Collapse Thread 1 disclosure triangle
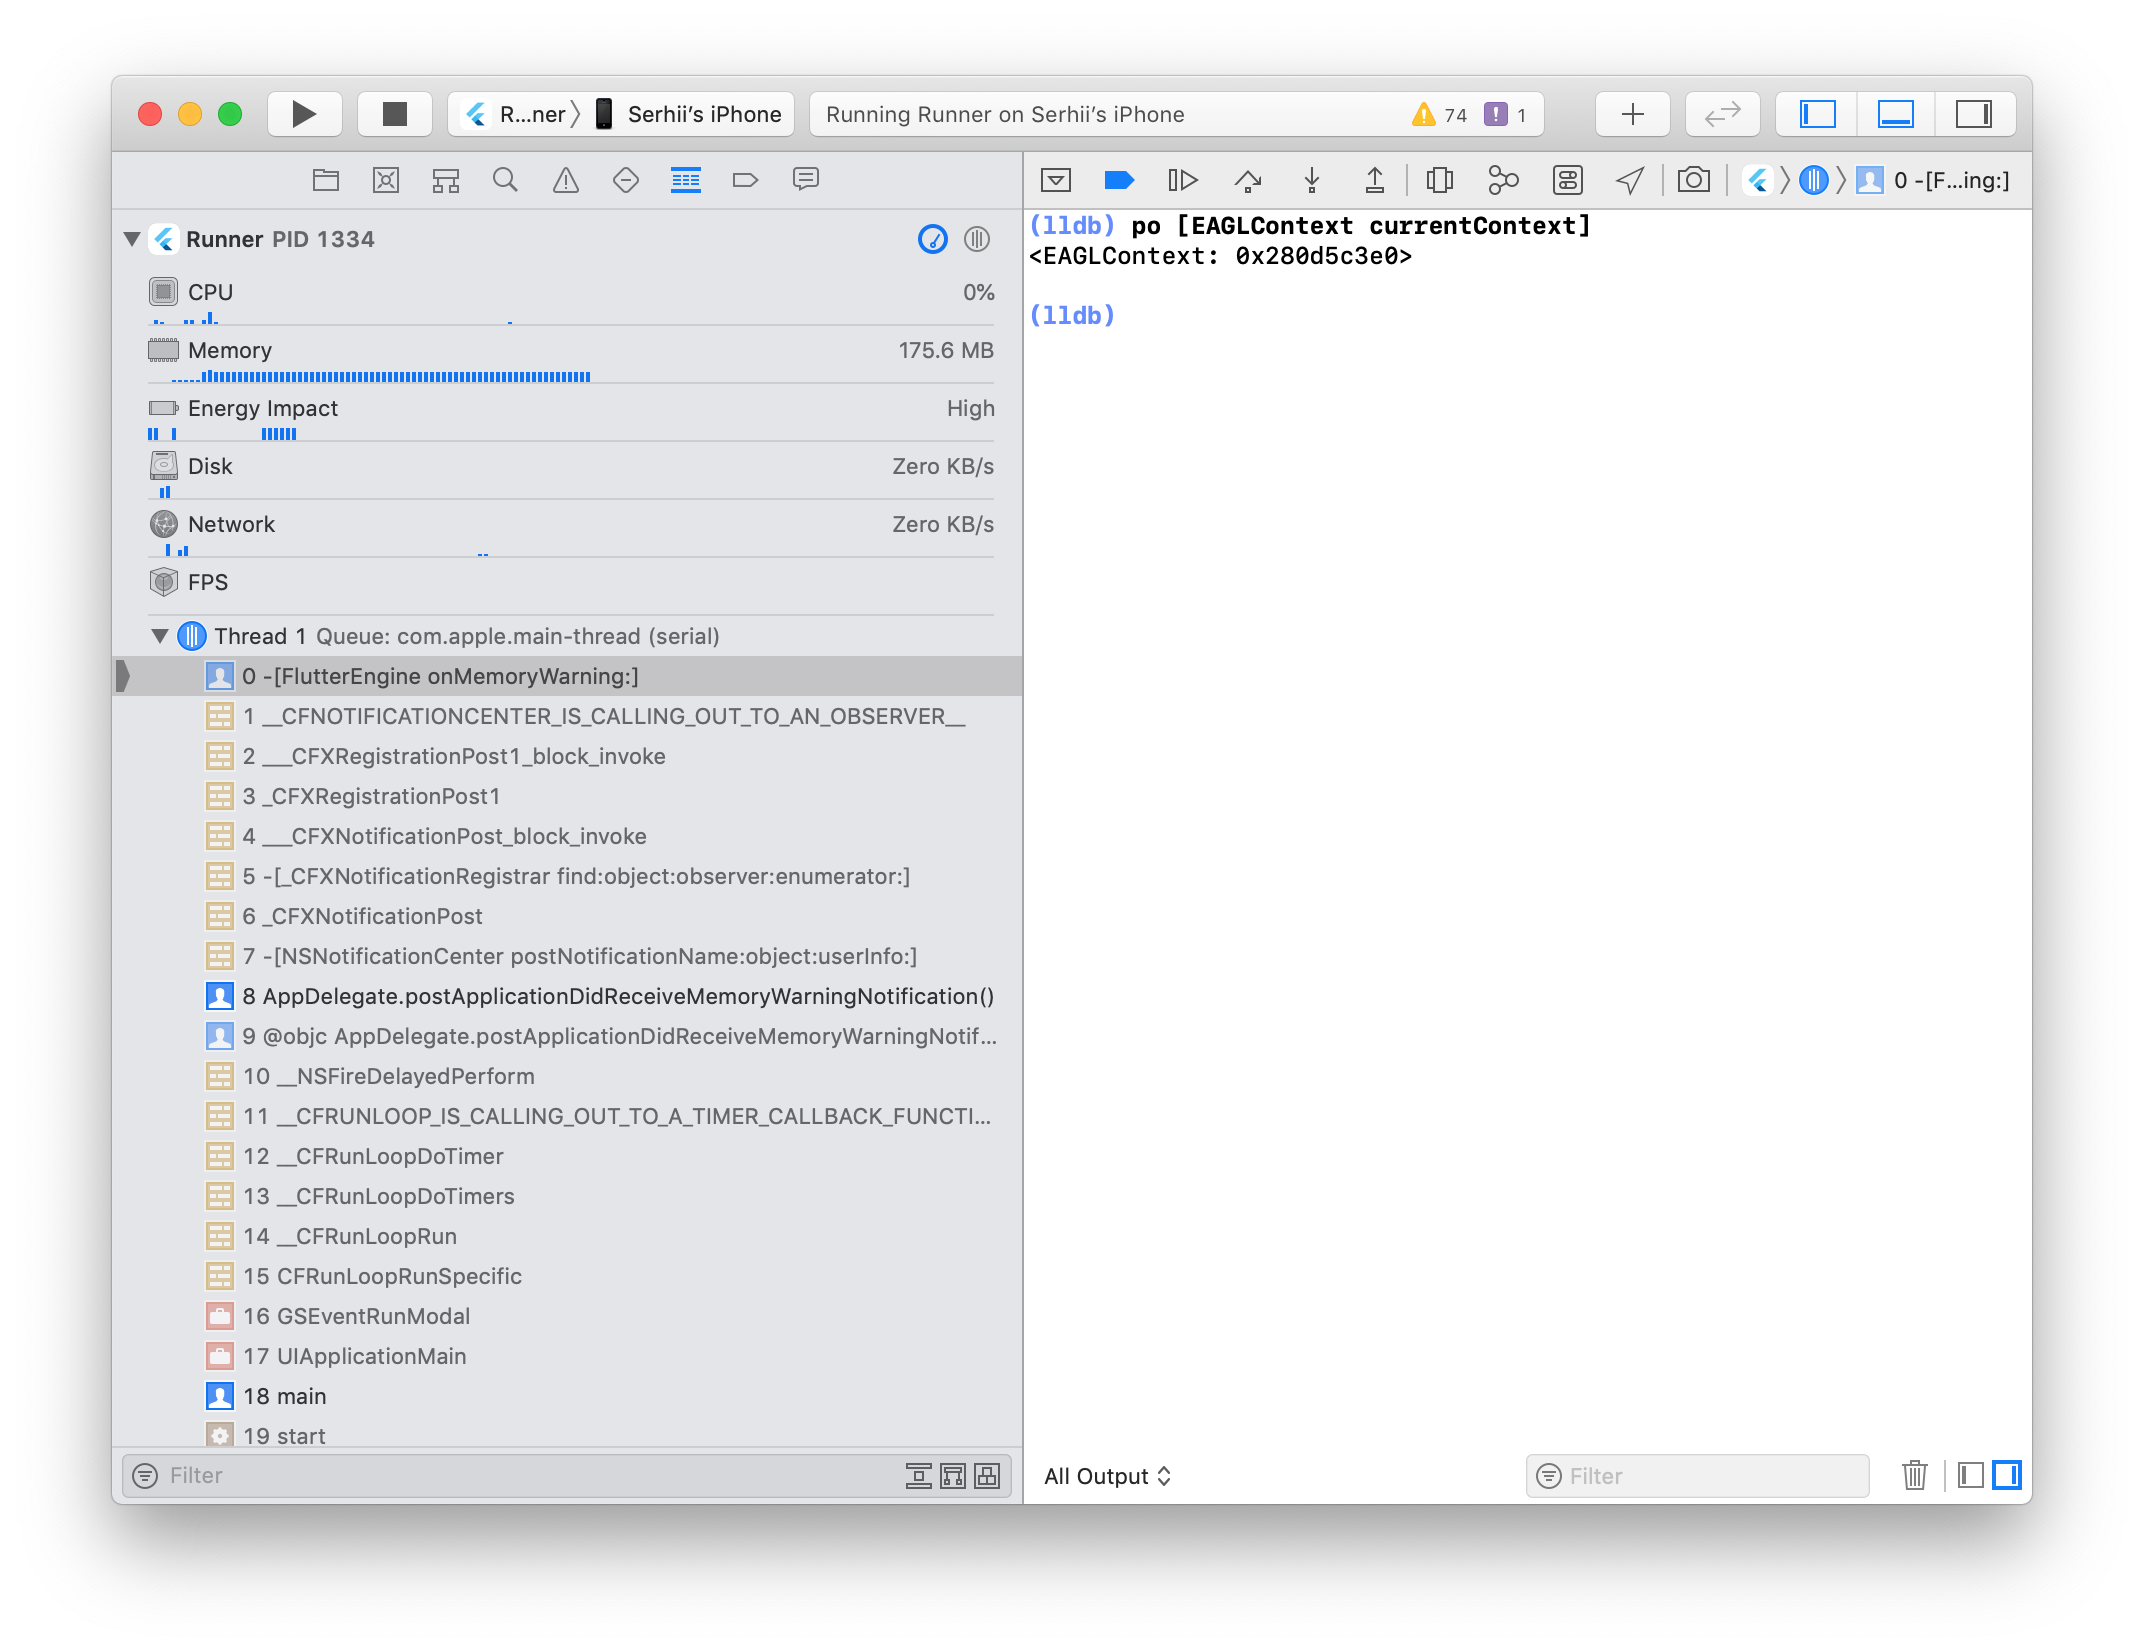 coord(159,636)
